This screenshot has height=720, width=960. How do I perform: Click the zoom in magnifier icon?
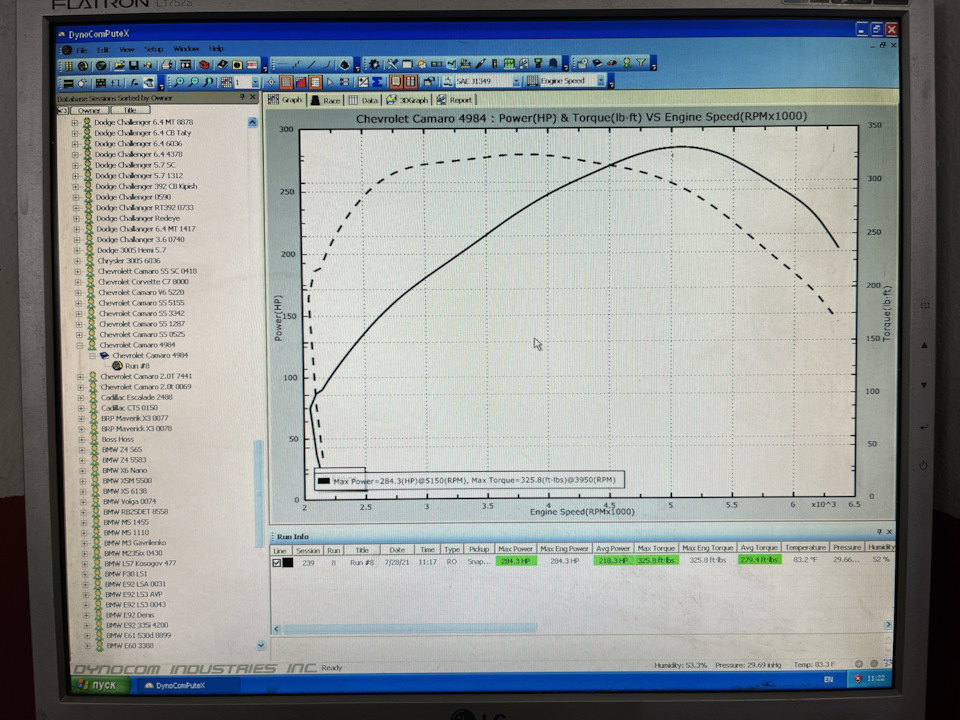(x=179, y=81)
